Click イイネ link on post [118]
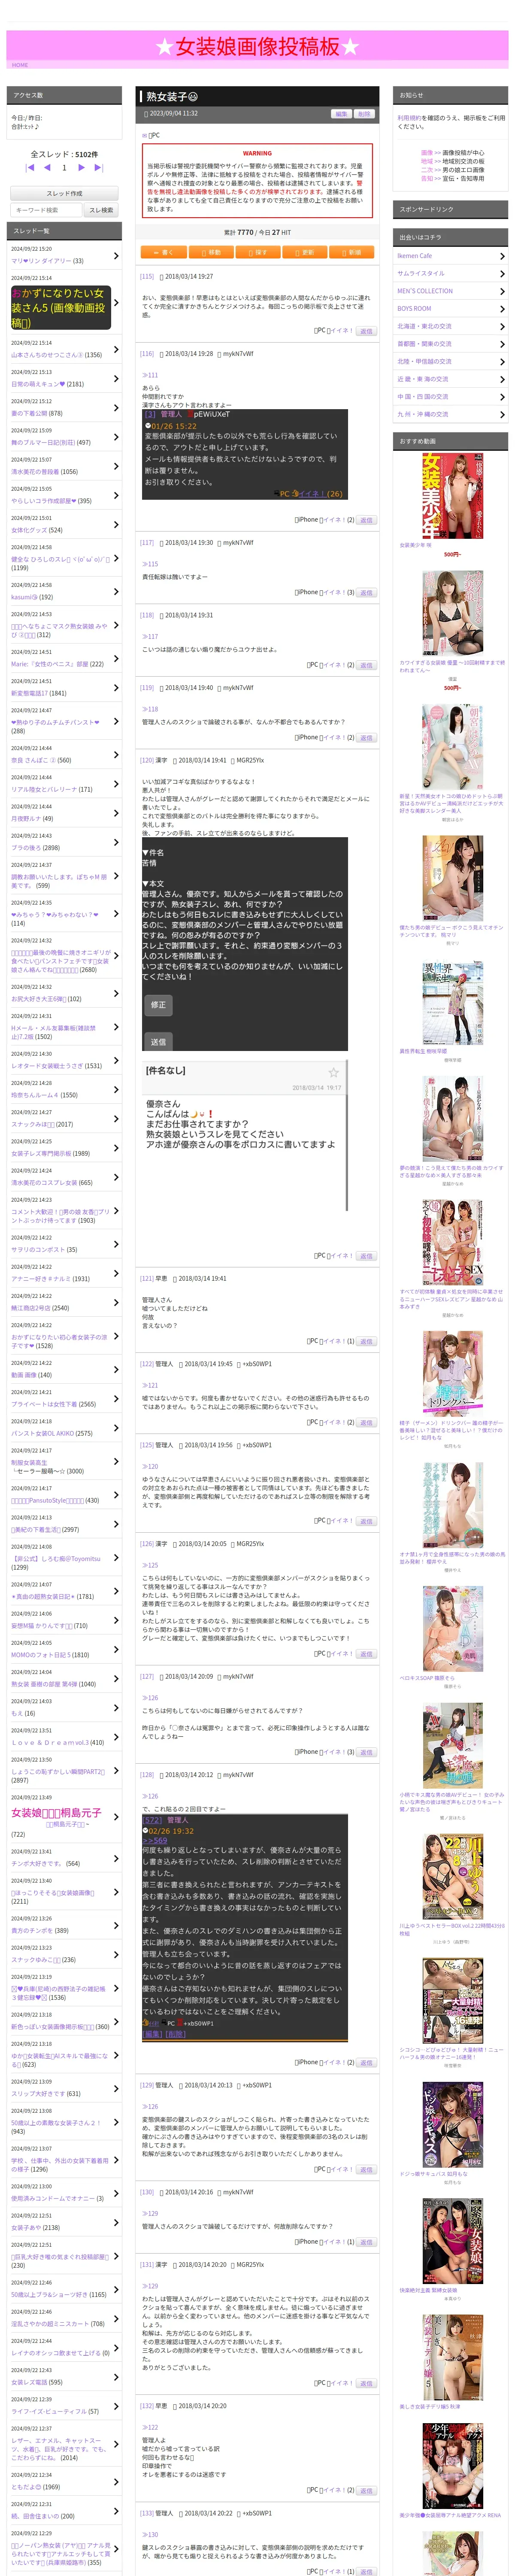The image size is (515, 2576). 334,665
